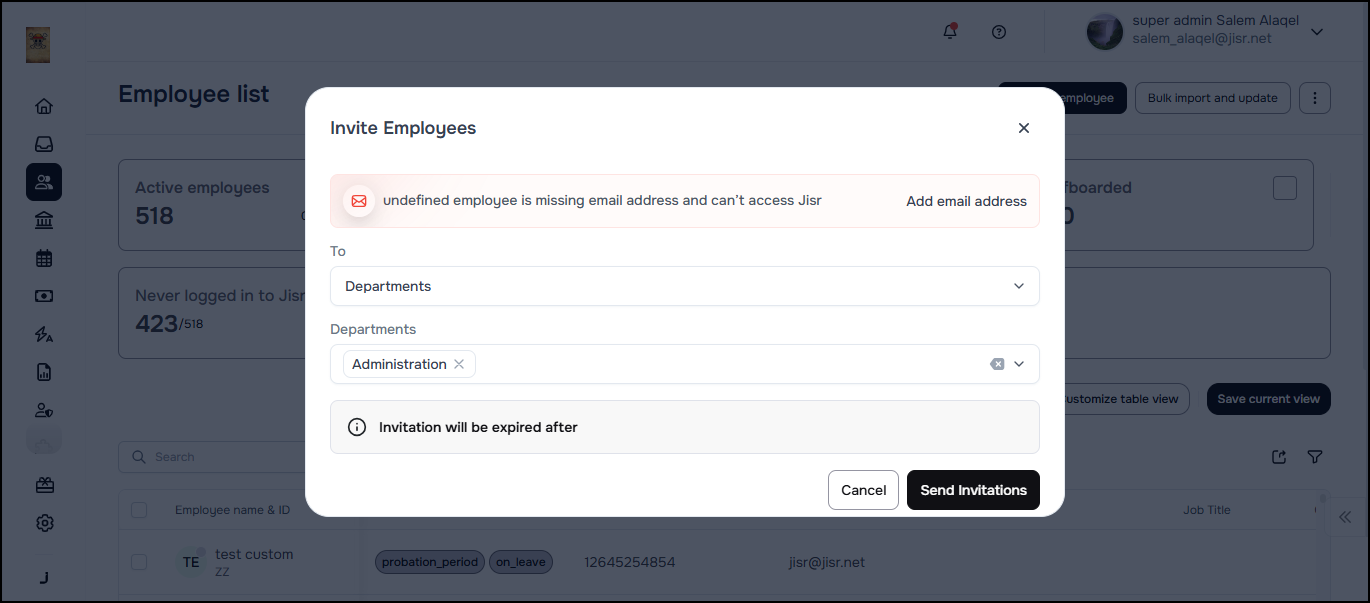Tick the select-all checkbox in table header
The height and width of the screenshot is (603, 1370).
point(139,510)
